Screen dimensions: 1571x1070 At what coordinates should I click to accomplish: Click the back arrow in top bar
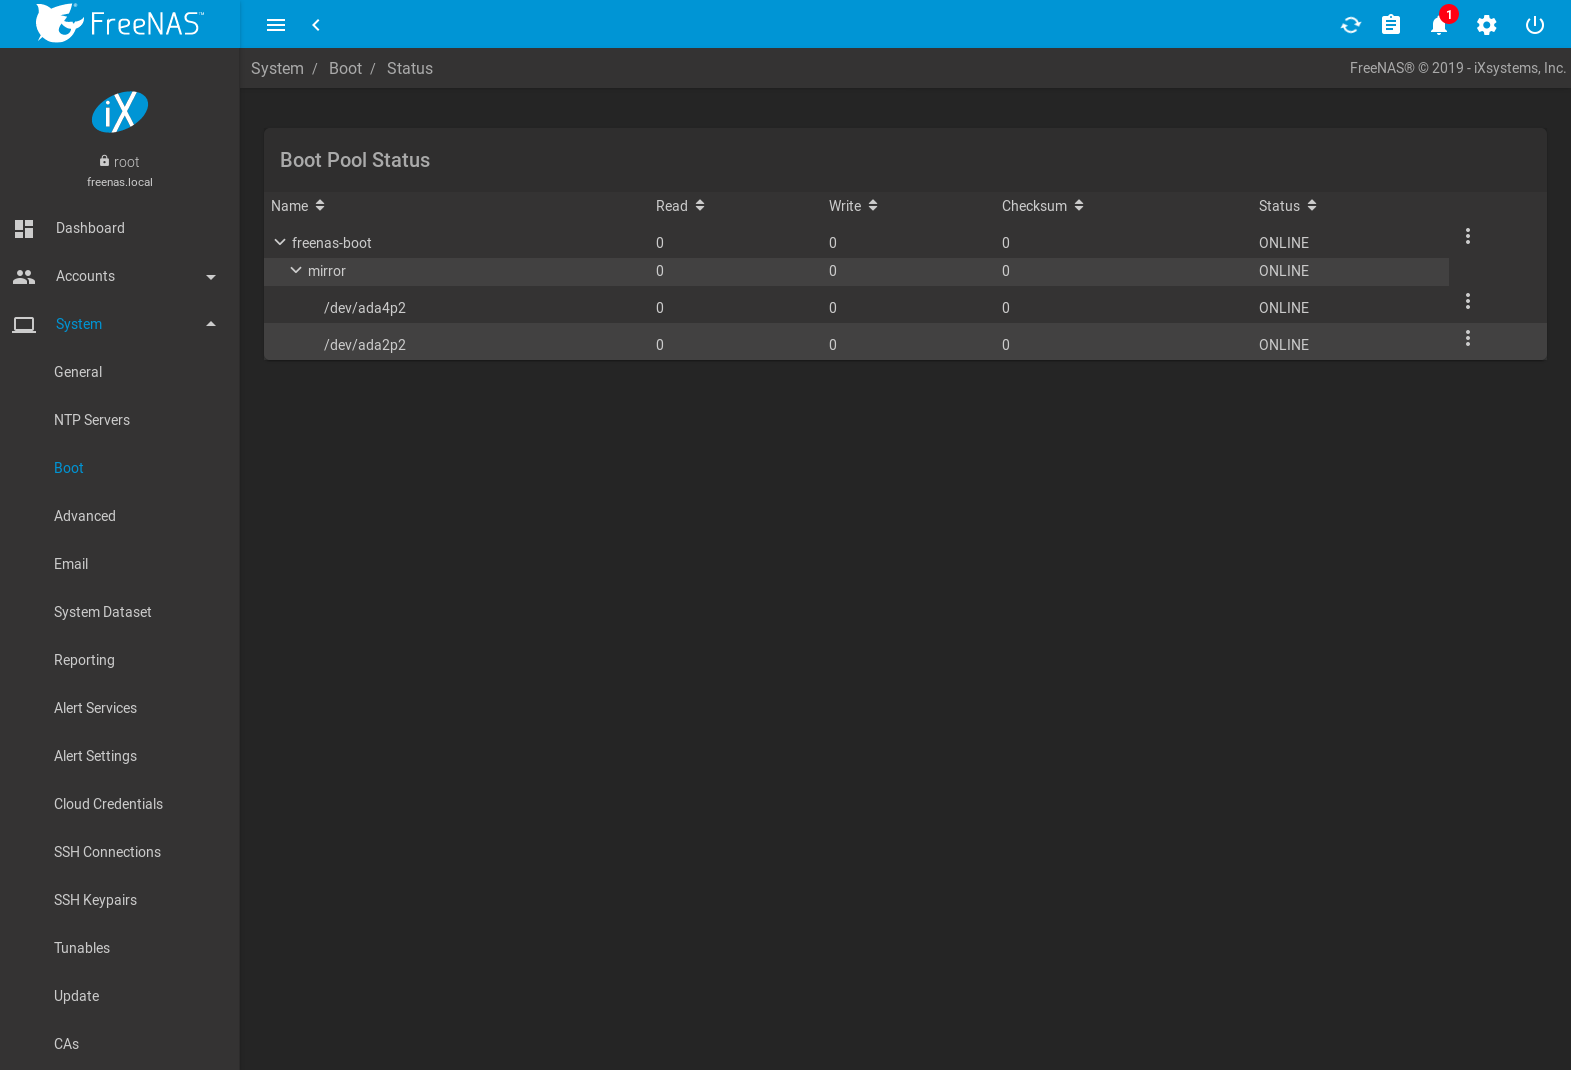(316, 25)
